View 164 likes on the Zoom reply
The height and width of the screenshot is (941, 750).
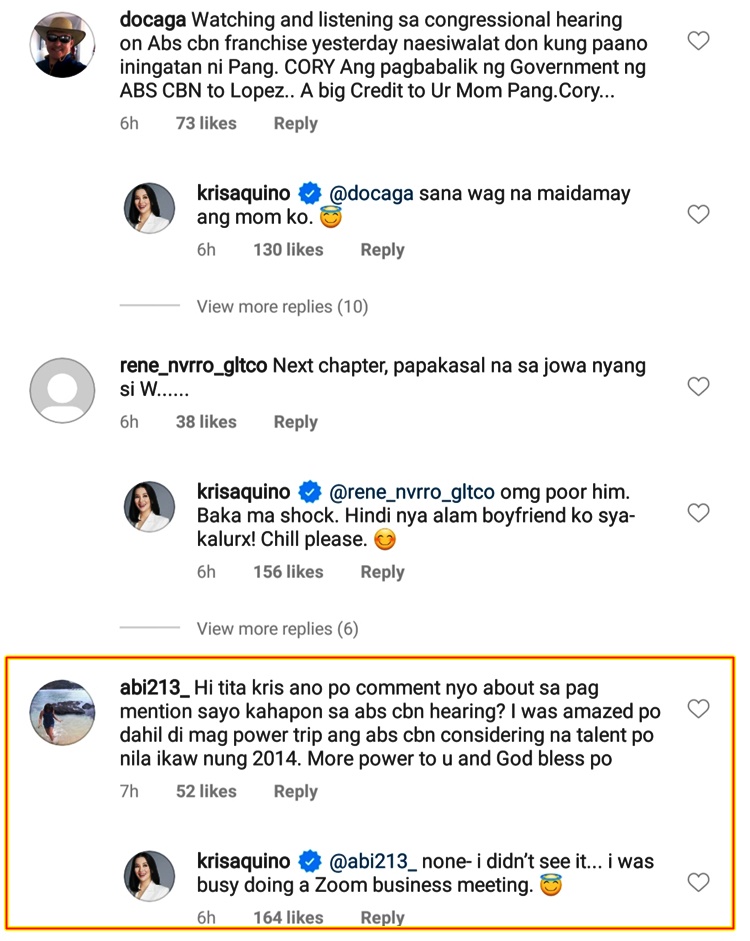pos(288,917)
